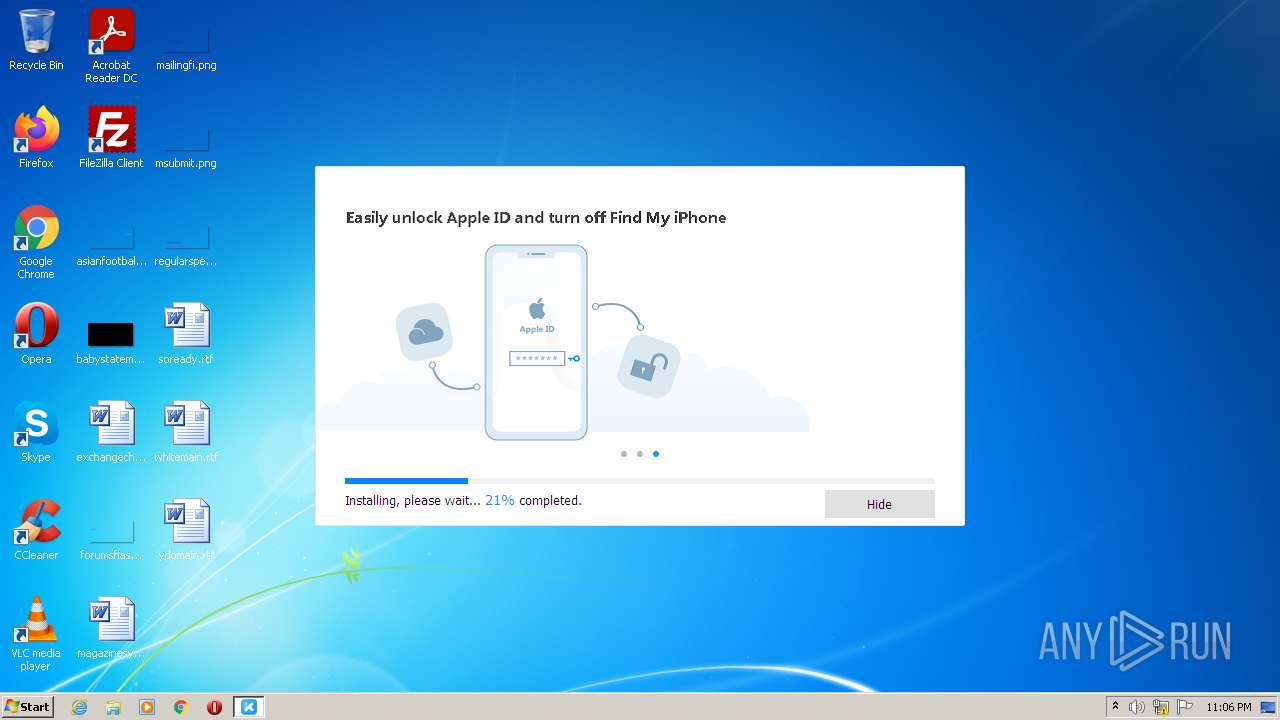Viewport: 1280px width, 720px height.
Task: Select exchangech... document on desktop
Action: click(x=111, y=432)
